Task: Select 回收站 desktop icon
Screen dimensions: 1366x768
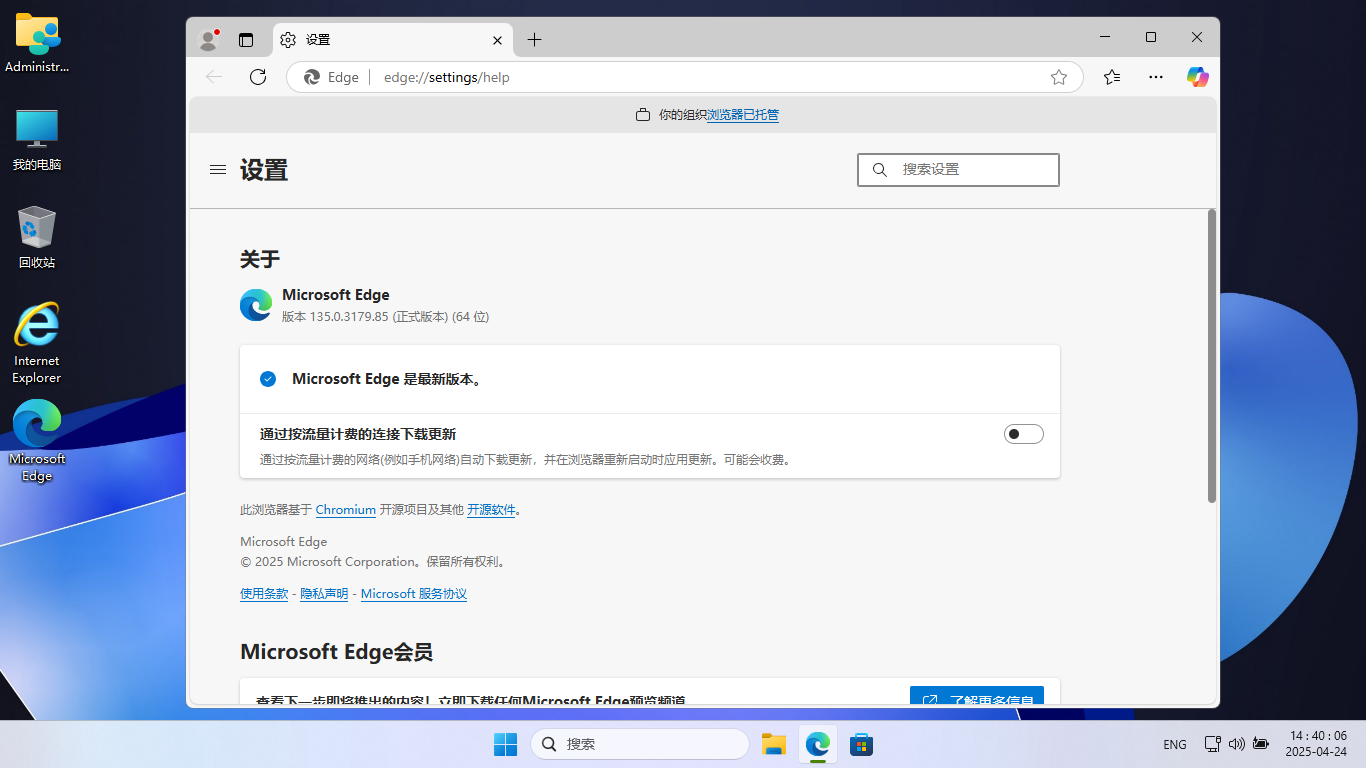Action: pyautogui.click(x=37, y=238)
